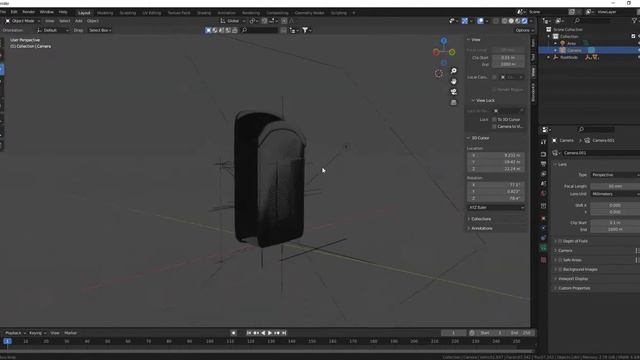Open XYZ Euler rotation mode dropdown
This screenshot has height=360, width=640.
coord(496,207)
